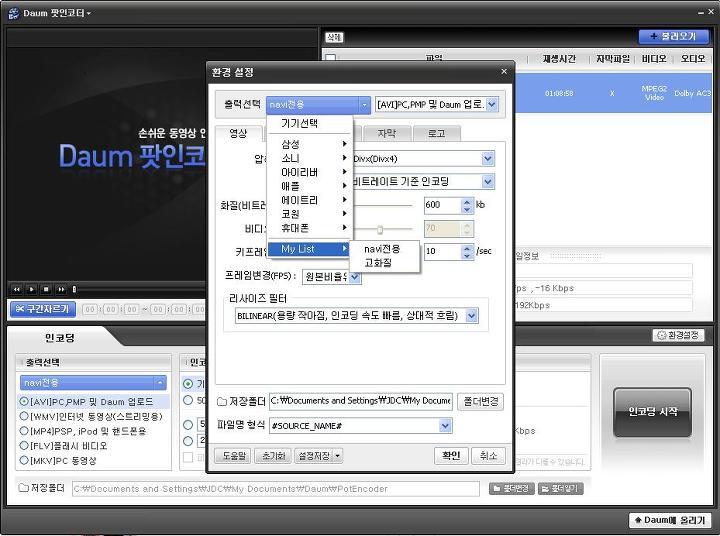Open the navi전용 output dropdown in dialog
This screenshot has width=720, height=536.
tap(318, 105)
